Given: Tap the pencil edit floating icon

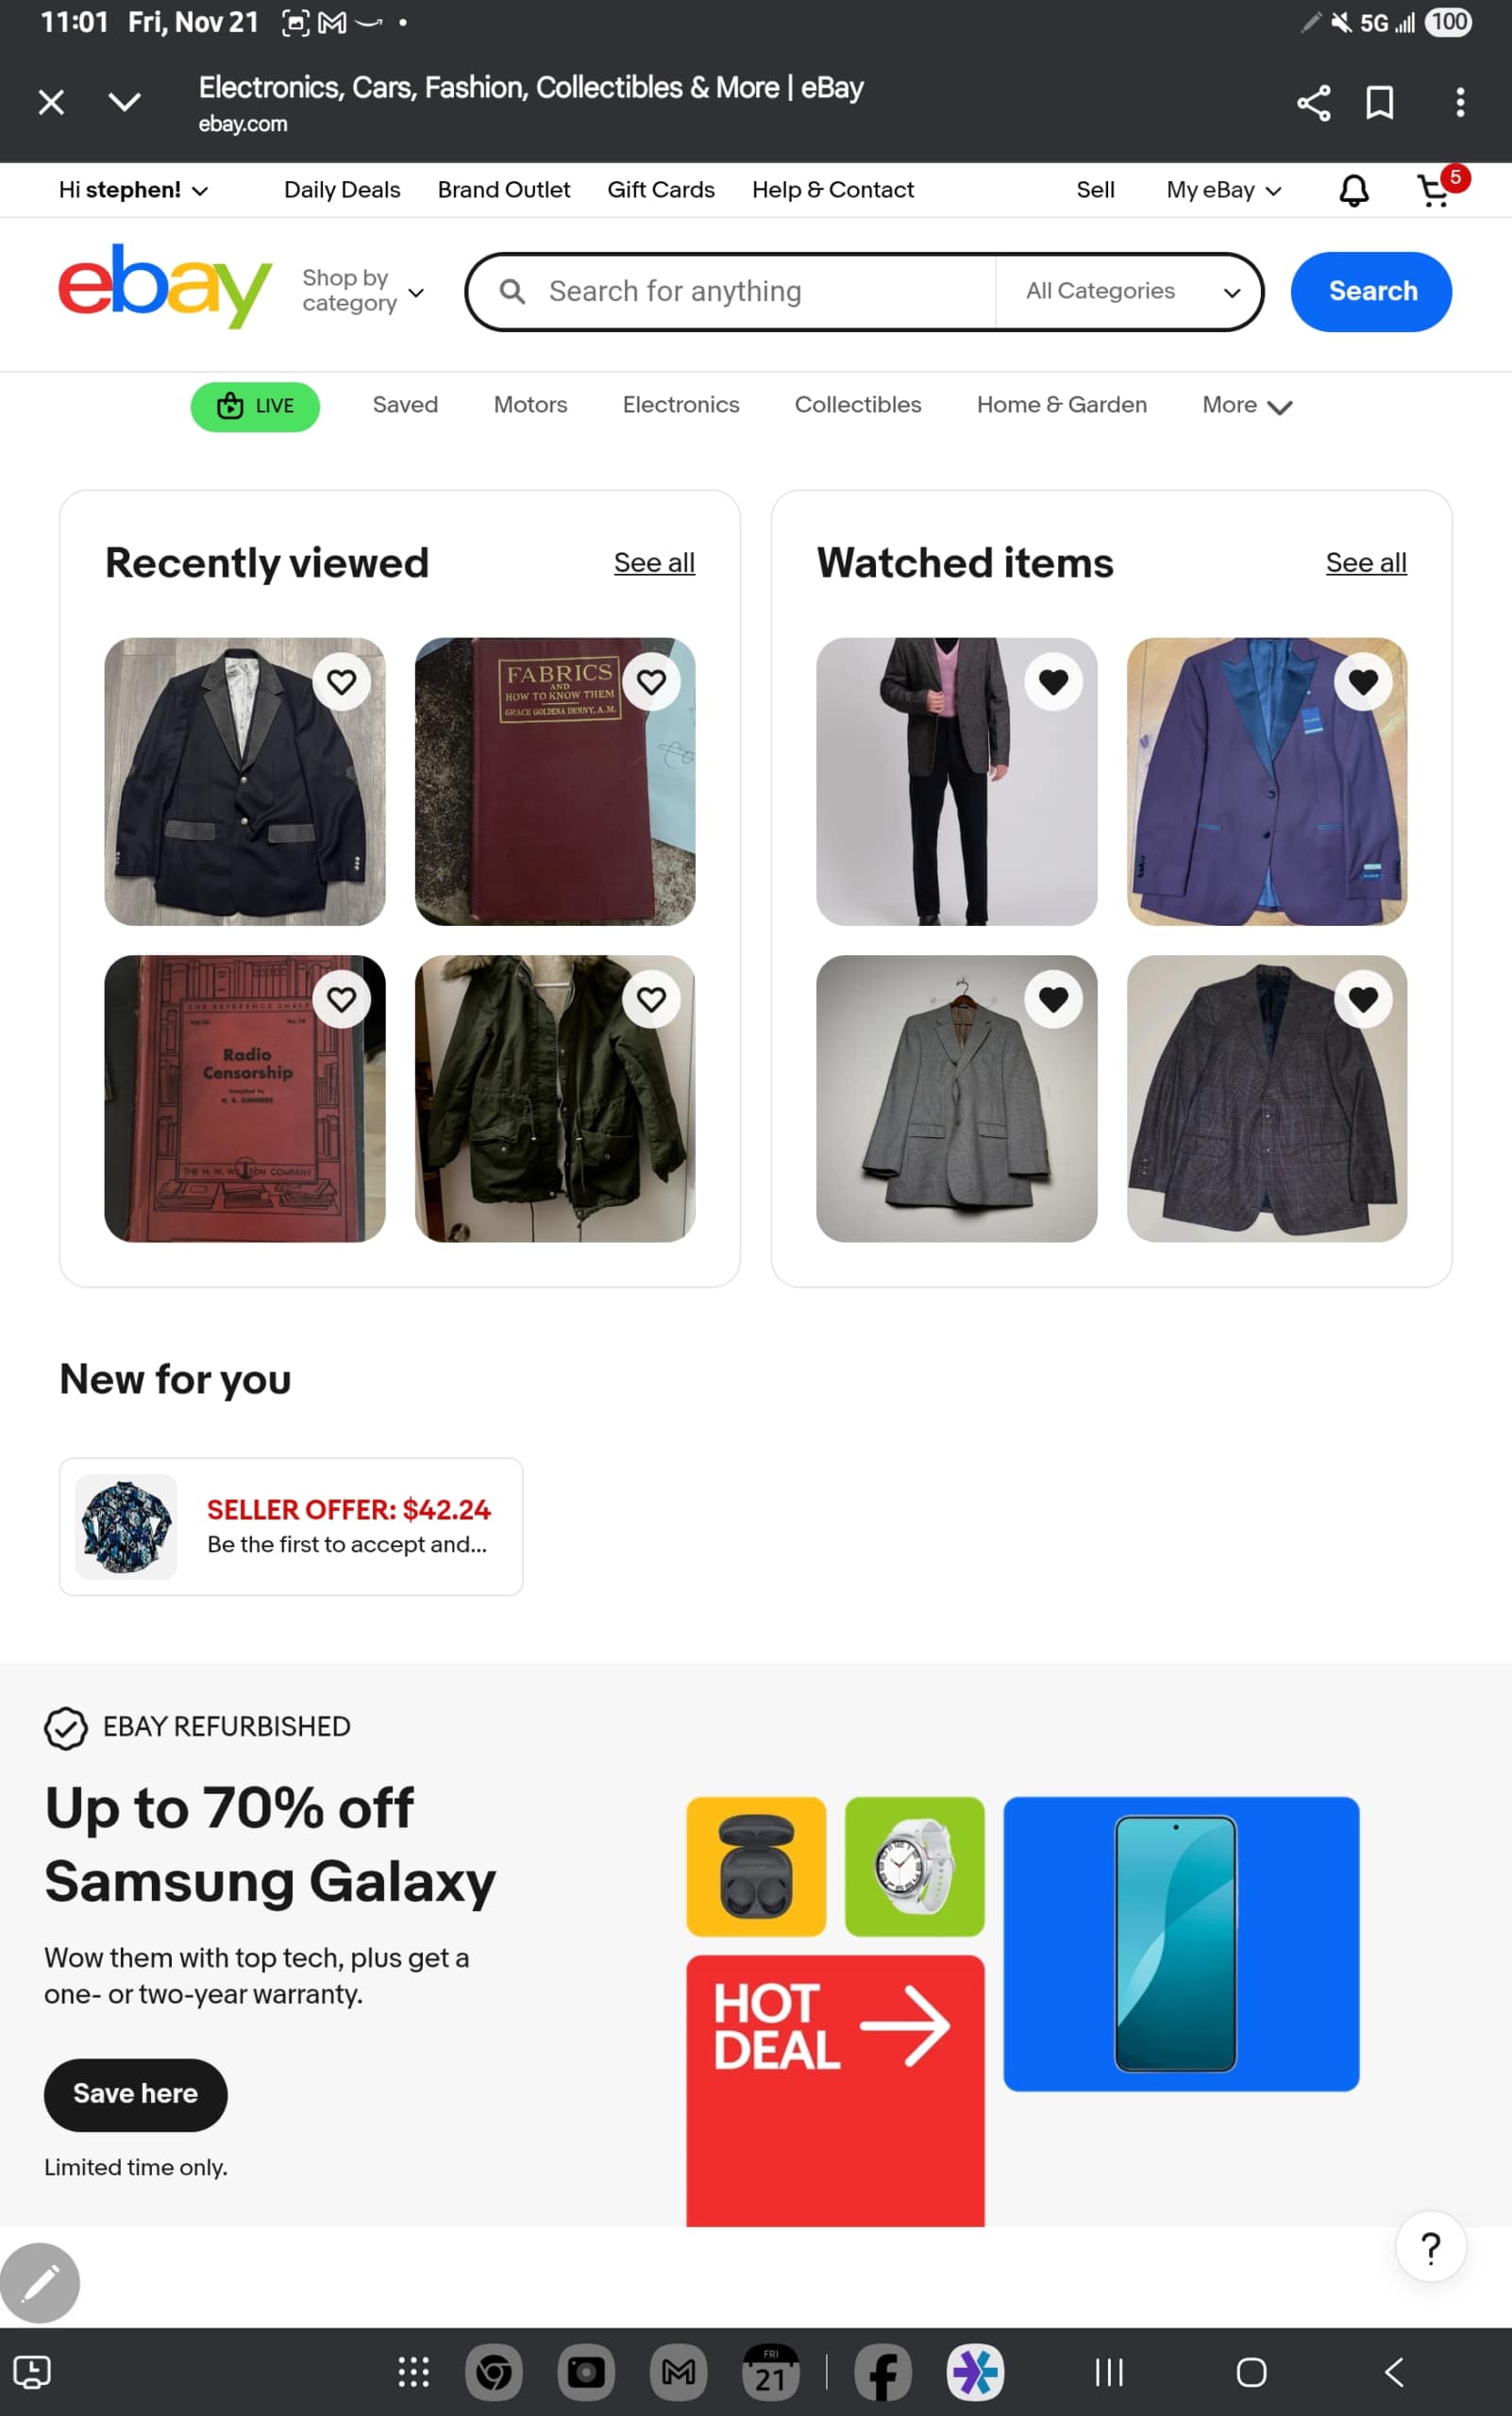Looking at the screenshot, I should 40,2283.
